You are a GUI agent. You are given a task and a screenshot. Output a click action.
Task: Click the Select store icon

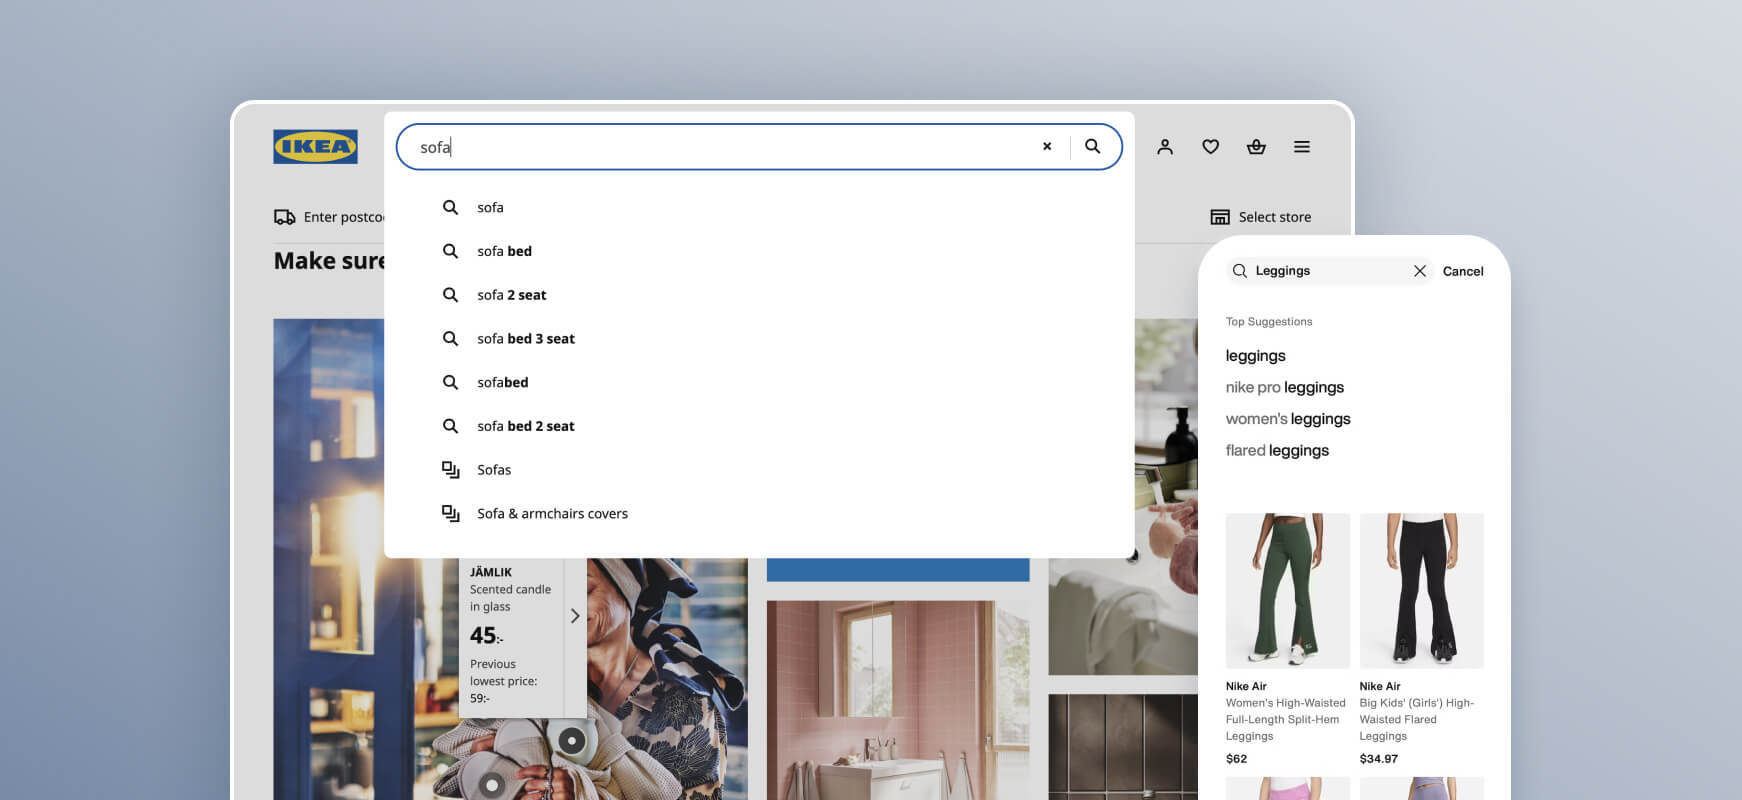pos(1220,217)
